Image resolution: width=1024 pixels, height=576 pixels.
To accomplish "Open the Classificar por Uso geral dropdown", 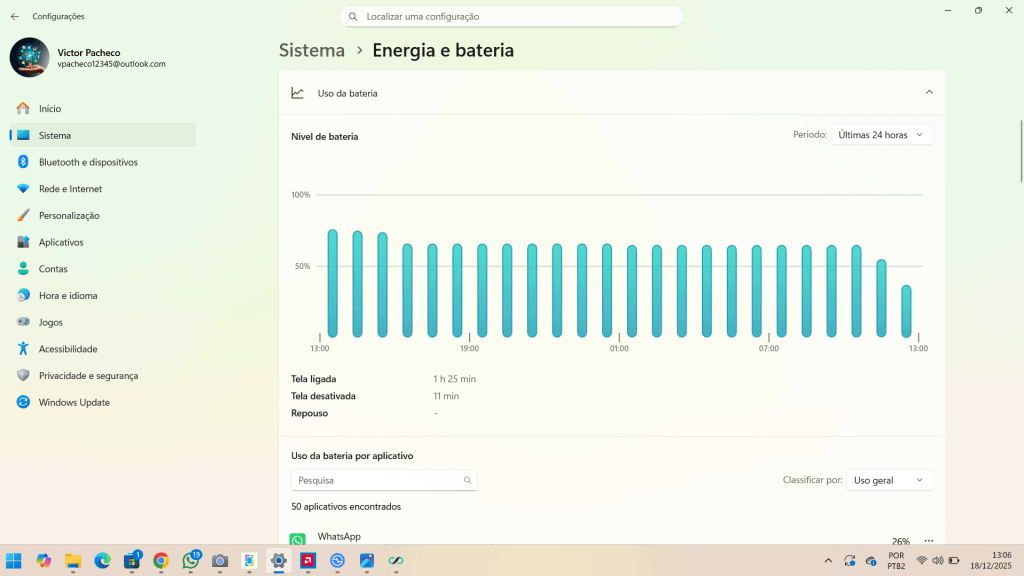I will click(x=888, y=480).
